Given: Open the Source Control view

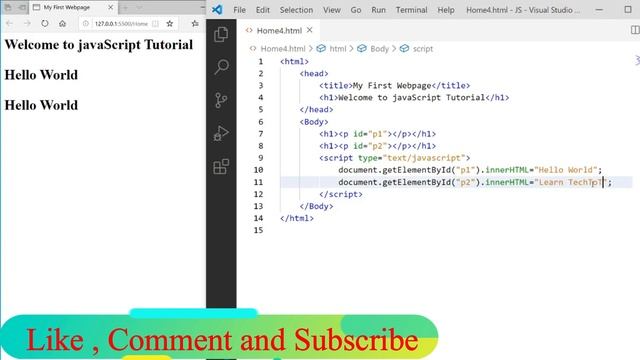Looking at the screenshot, I should coord(221,100).
